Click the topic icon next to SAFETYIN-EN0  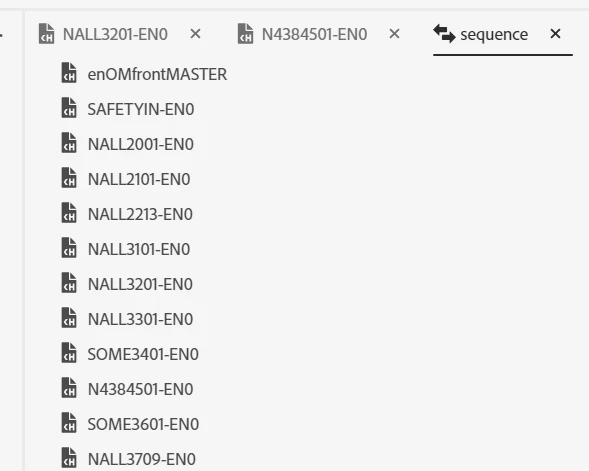point(69,107)
